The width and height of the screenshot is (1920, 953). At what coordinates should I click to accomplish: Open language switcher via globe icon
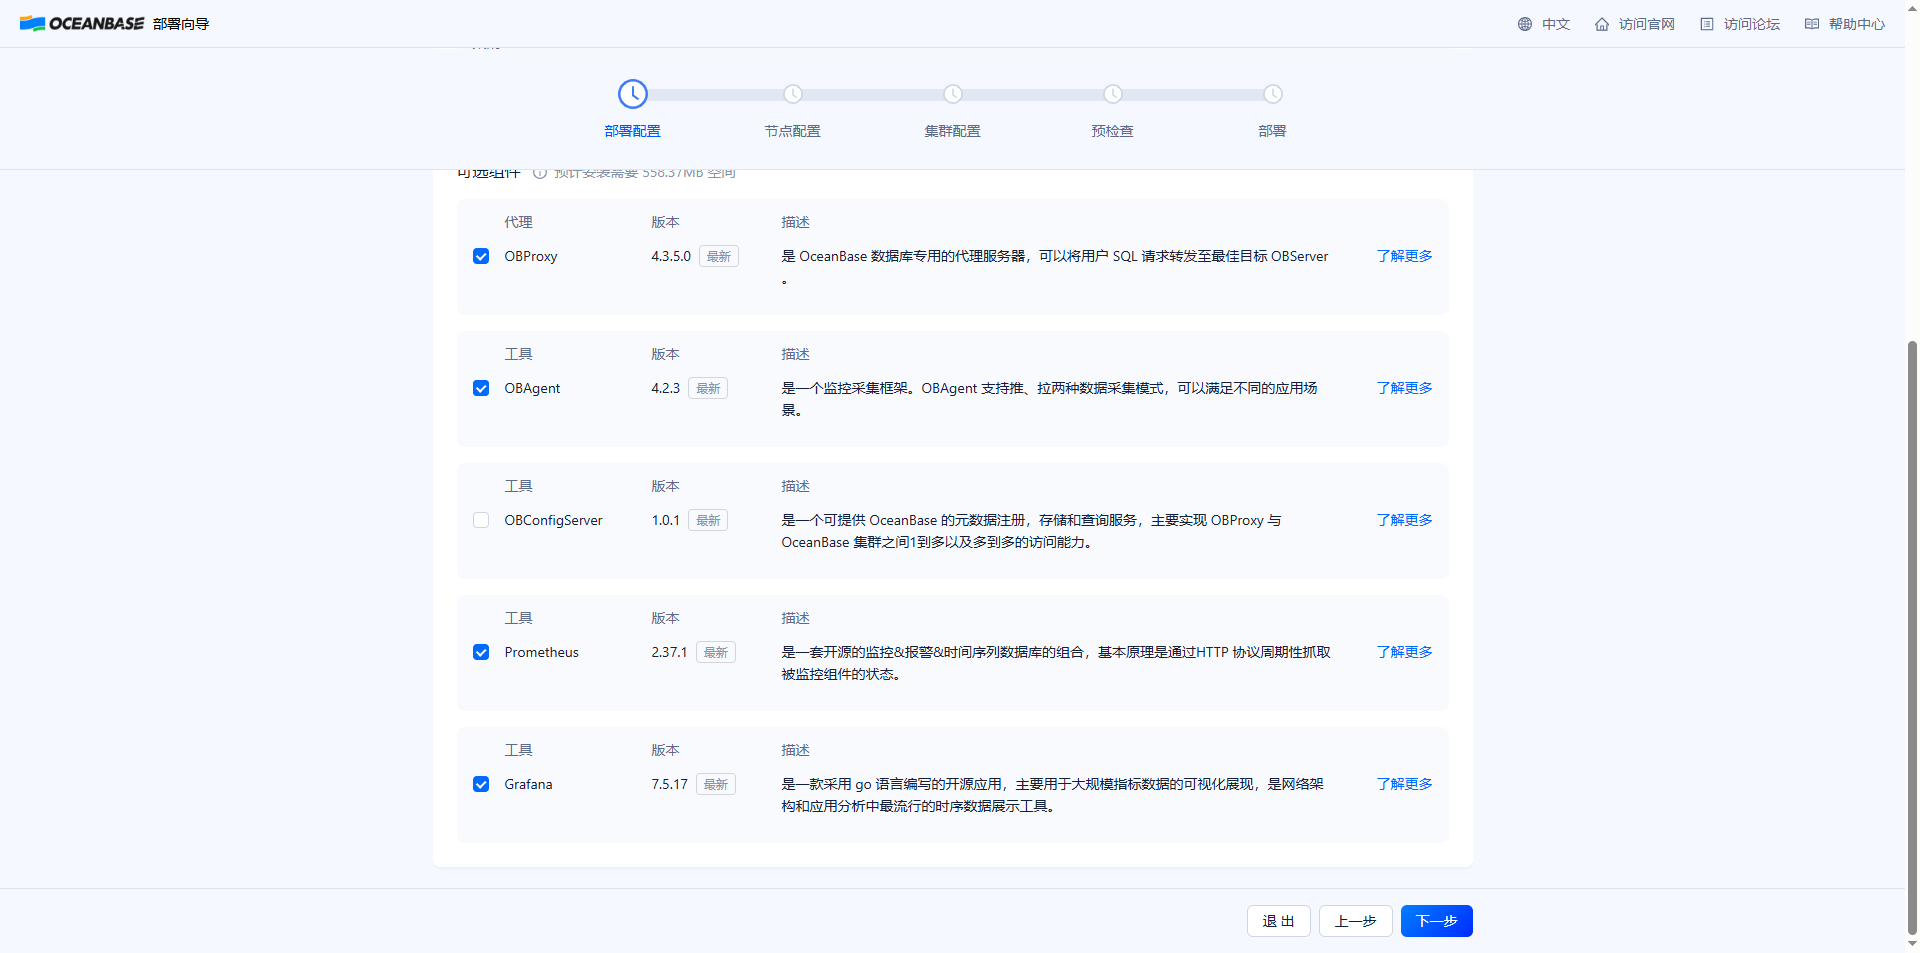click(1524, 24)
